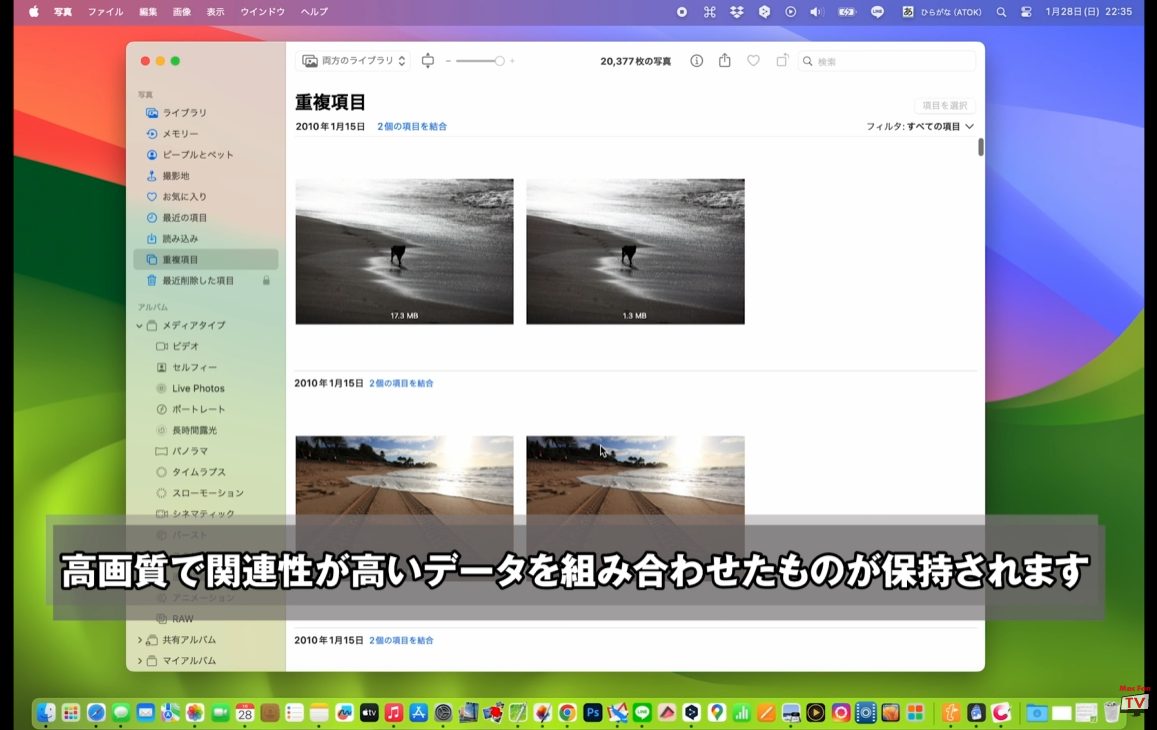Select 重複項目 in the sidebar
The width and height of the screenshot is (1157, 730).
pos(206,260)
